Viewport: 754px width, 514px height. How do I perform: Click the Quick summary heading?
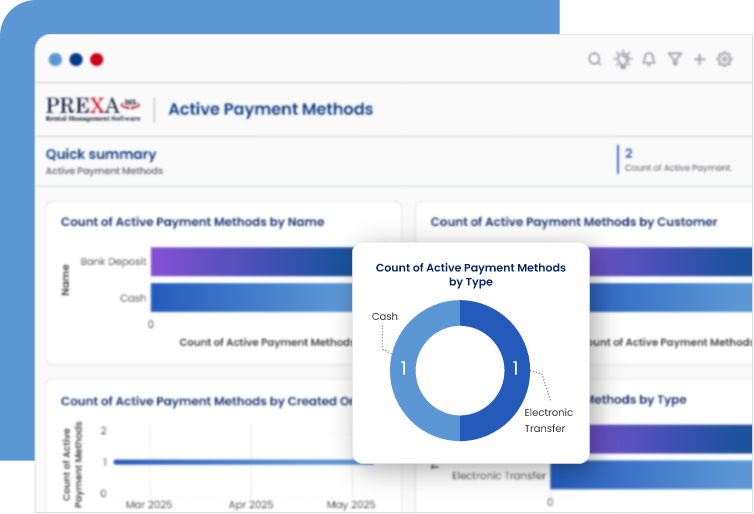point(101,154)
